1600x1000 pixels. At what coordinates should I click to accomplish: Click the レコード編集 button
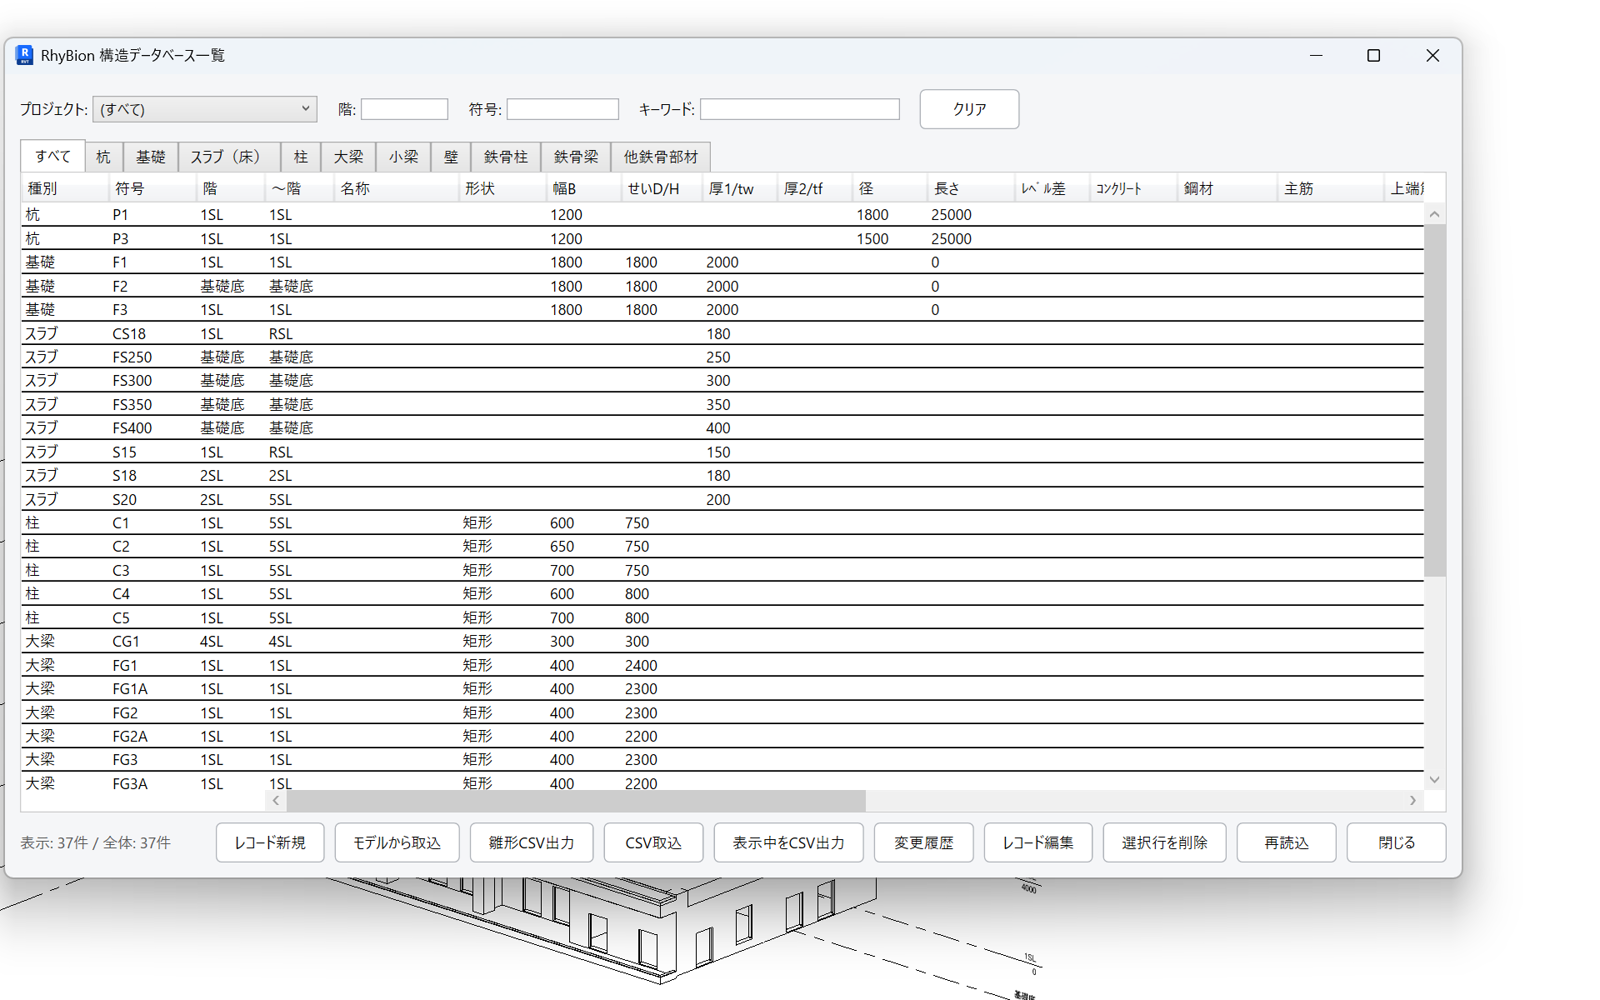[1038, 843]
